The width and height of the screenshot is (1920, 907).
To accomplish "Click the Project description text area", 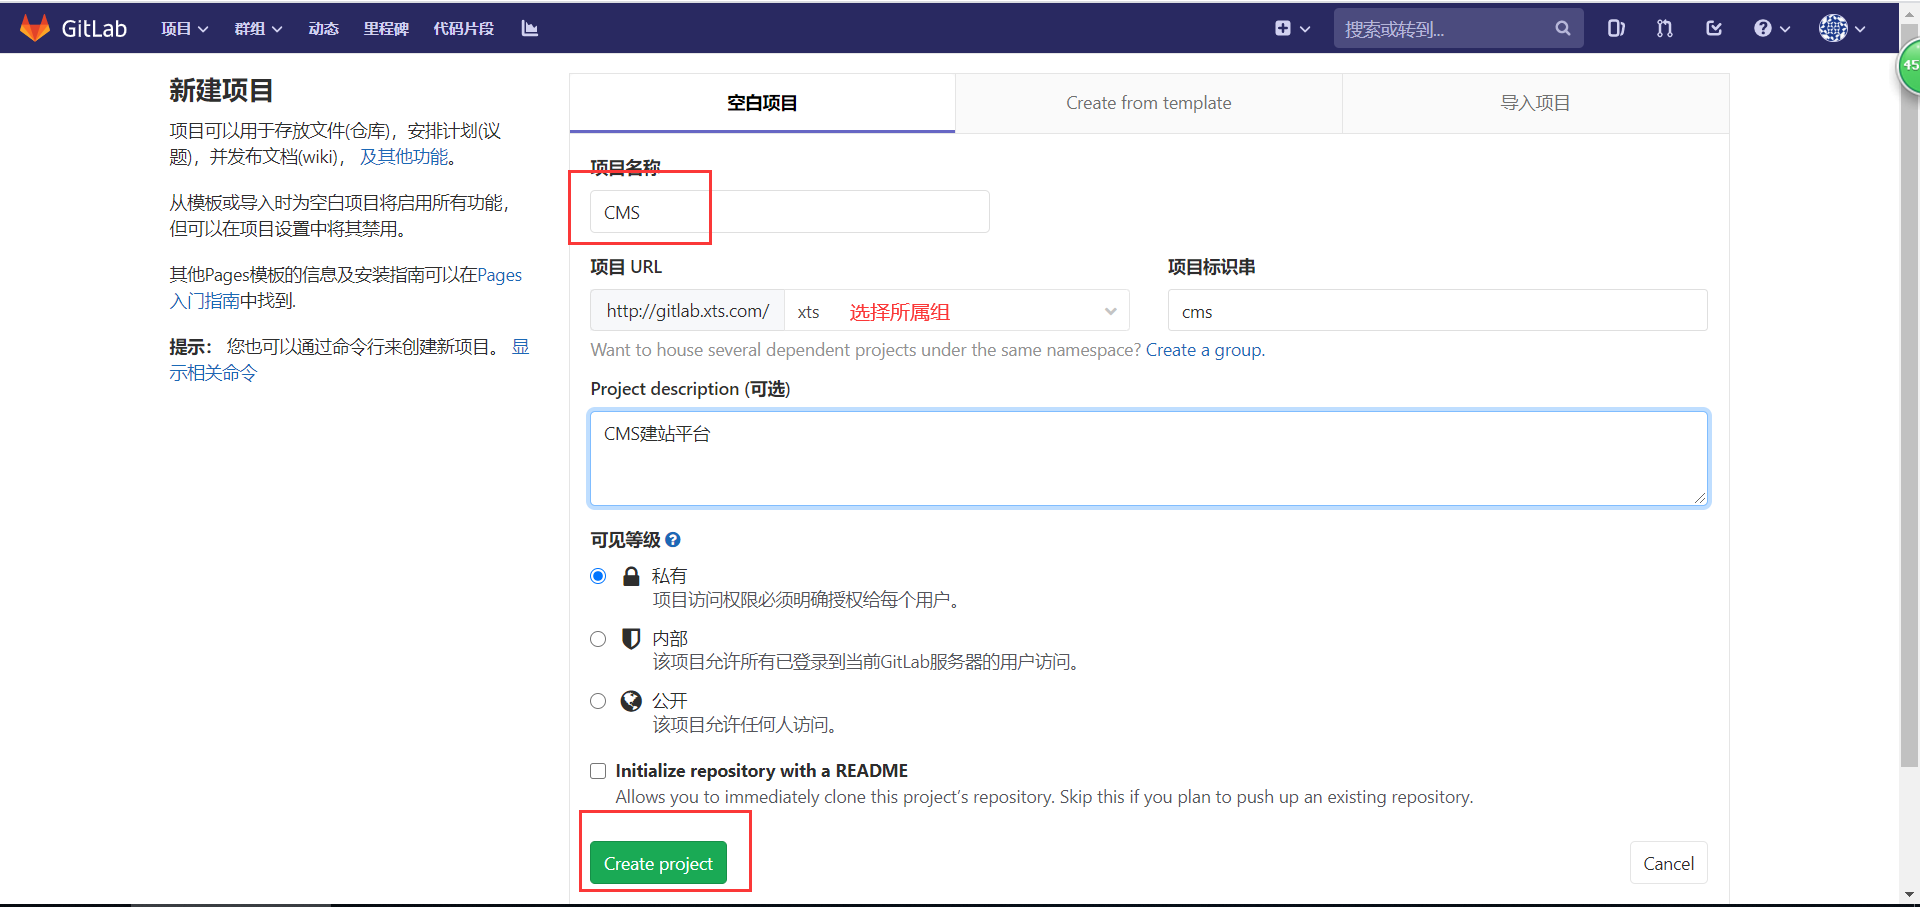I will (x=1149, y=458).
